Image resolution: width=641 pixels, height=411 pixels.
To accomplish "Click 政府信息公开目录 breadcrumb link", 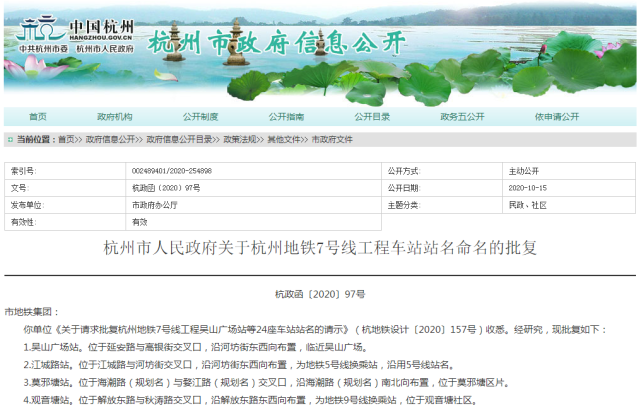I will coord(179,140).
